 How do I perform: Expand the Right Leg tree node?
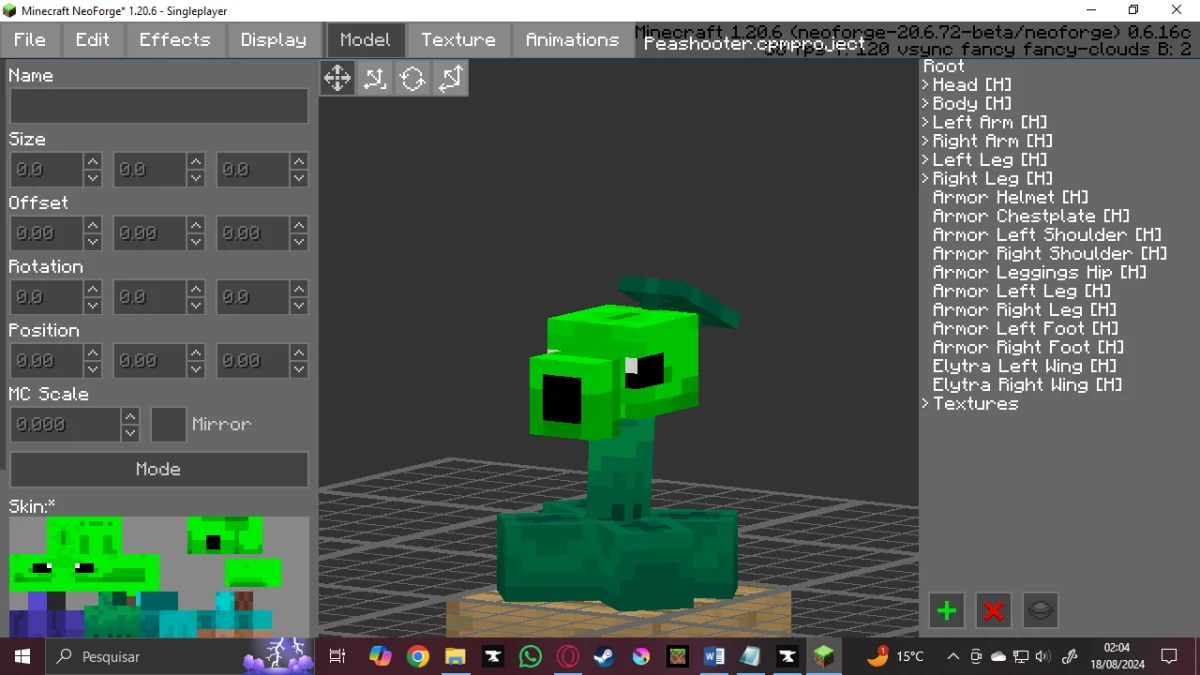[x=926, y=179]
